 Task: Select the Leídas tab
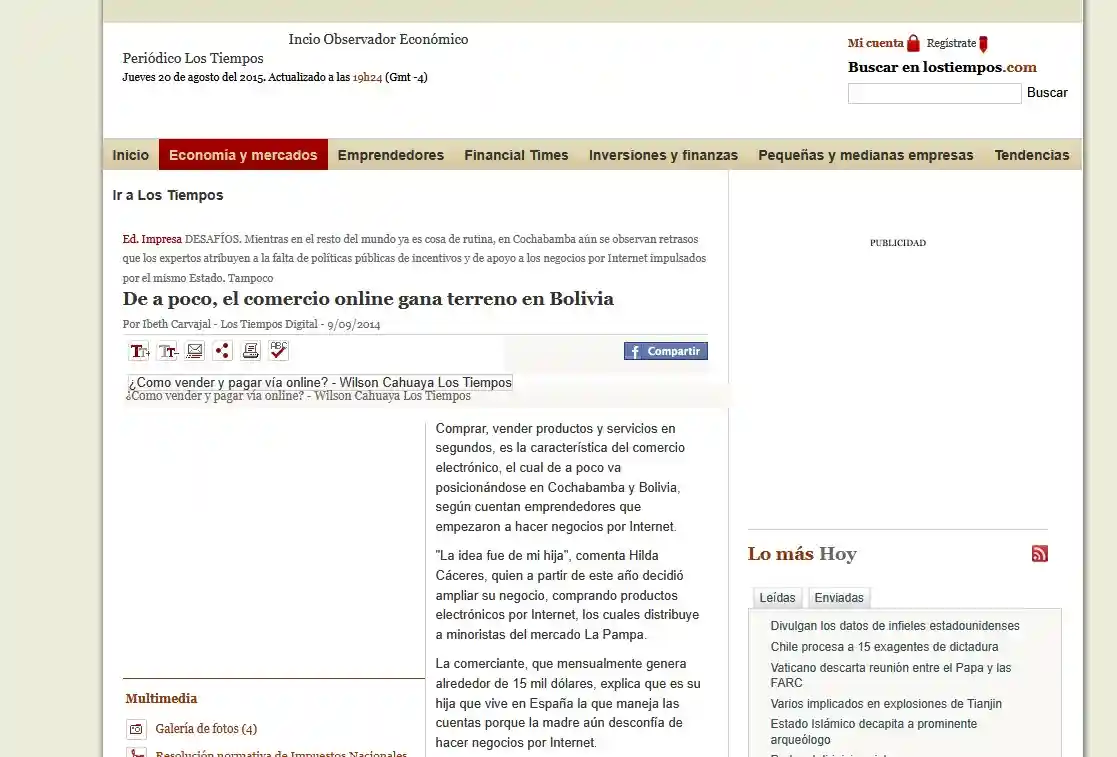pos(777,597)
